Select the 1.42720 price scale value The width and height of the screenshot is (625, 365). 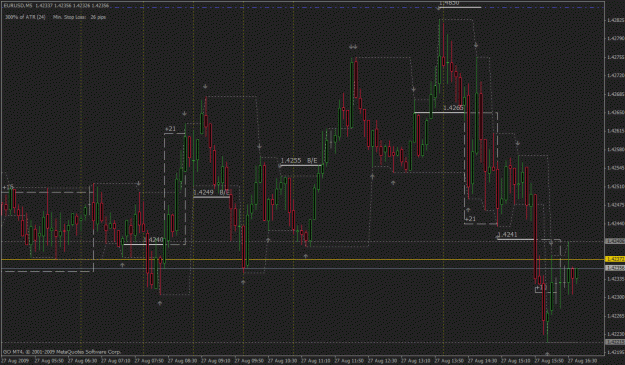[x=615, y=75]
